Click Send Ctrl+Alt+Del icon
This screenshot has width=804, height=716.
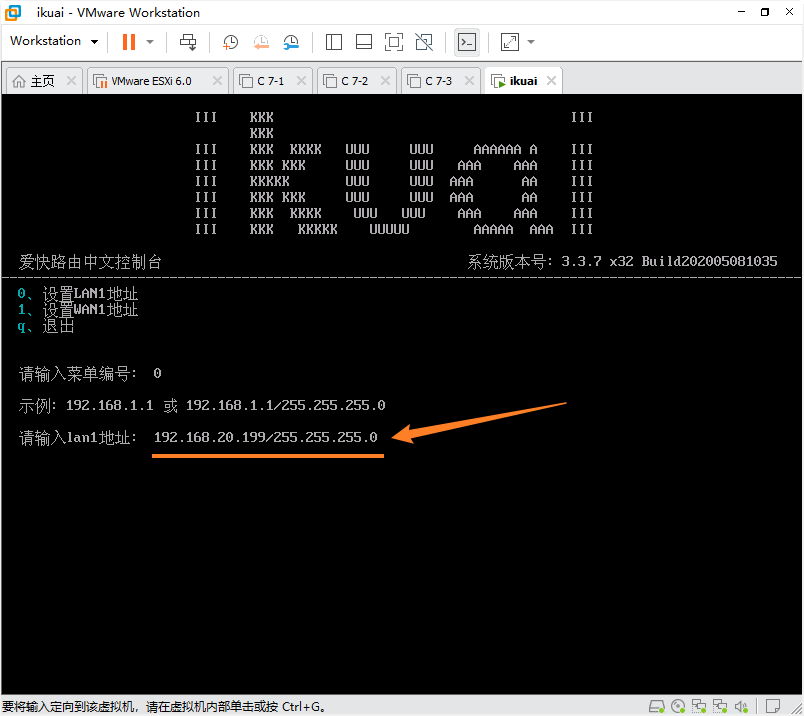click(188, 42)
